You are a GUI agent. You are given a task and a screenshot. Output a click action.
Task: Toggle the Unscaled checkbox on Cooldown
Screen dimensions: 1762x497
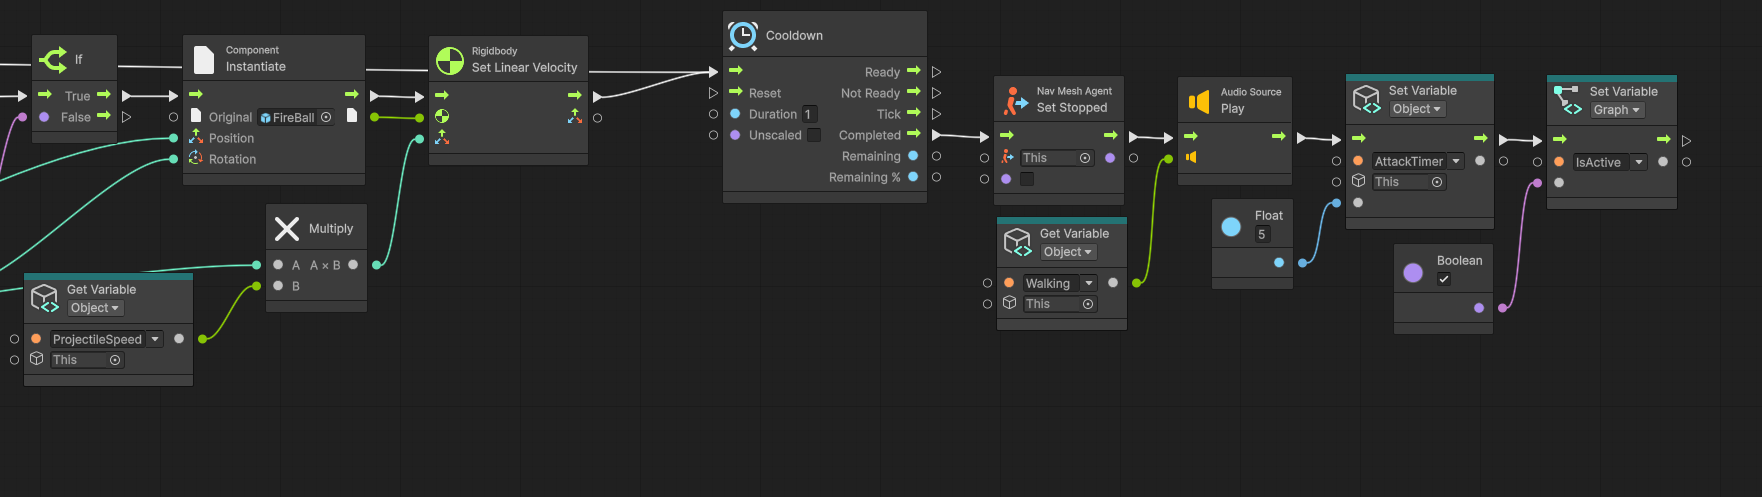click(x=814, y=135)
